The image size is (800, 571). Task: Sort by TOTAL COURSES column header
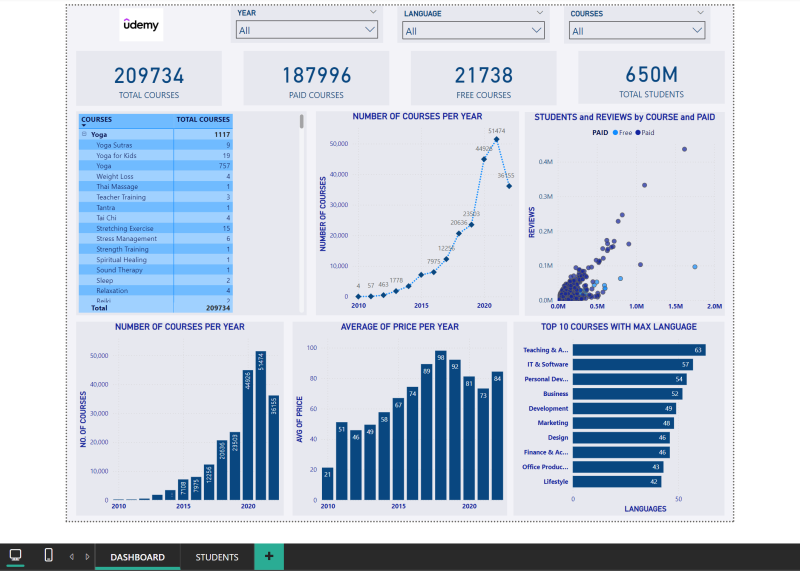(x=203, y=119)
